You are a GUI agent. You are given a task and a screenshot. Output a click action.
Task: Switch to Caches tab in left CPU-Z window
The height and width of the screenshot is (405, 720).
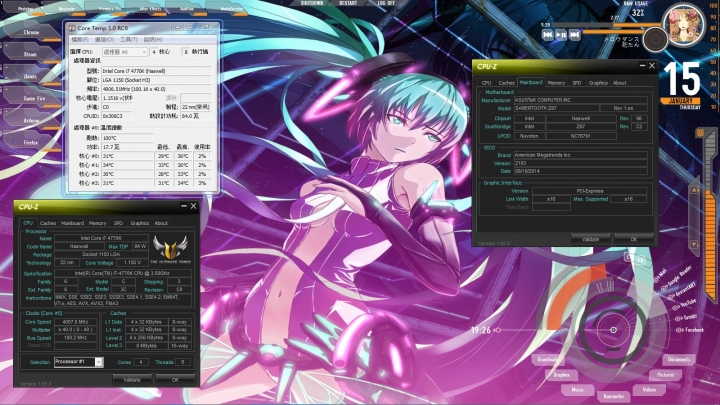coord(48,223)
